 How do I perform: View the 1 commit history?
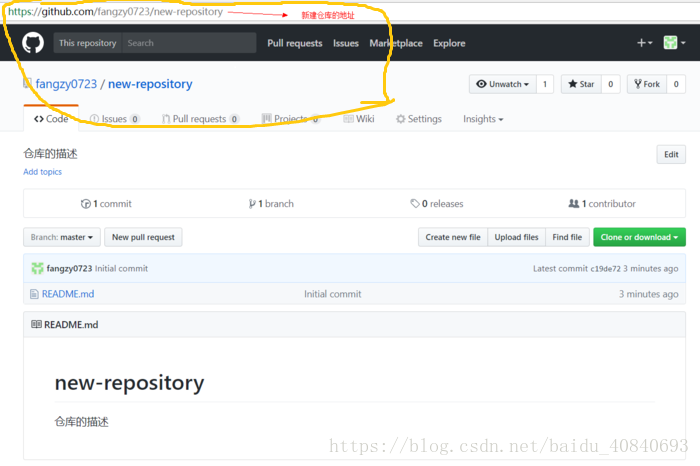(x=106, y=204)
